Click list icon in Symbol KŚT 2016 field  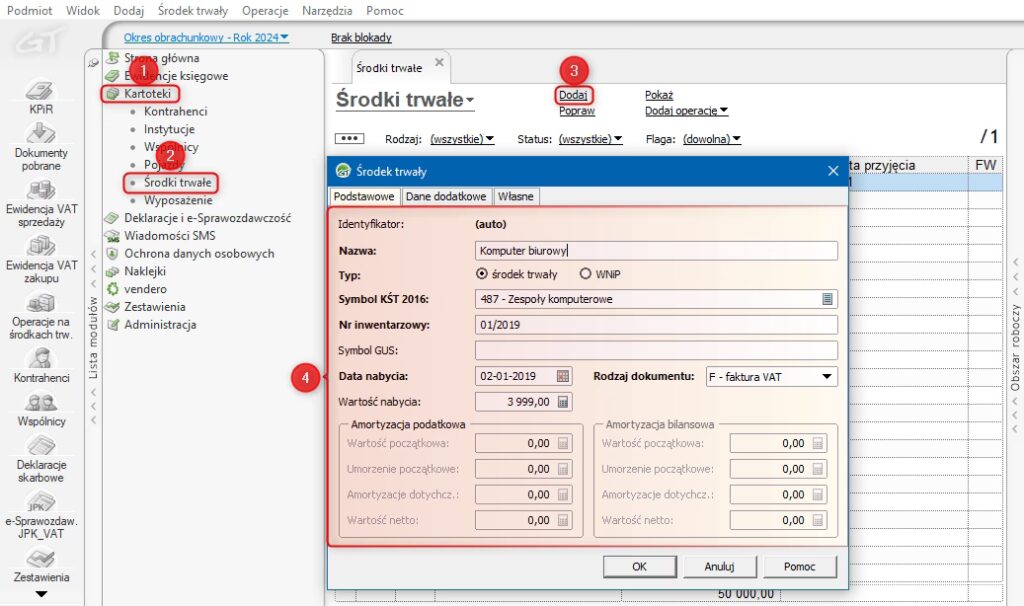coord(827,298)
